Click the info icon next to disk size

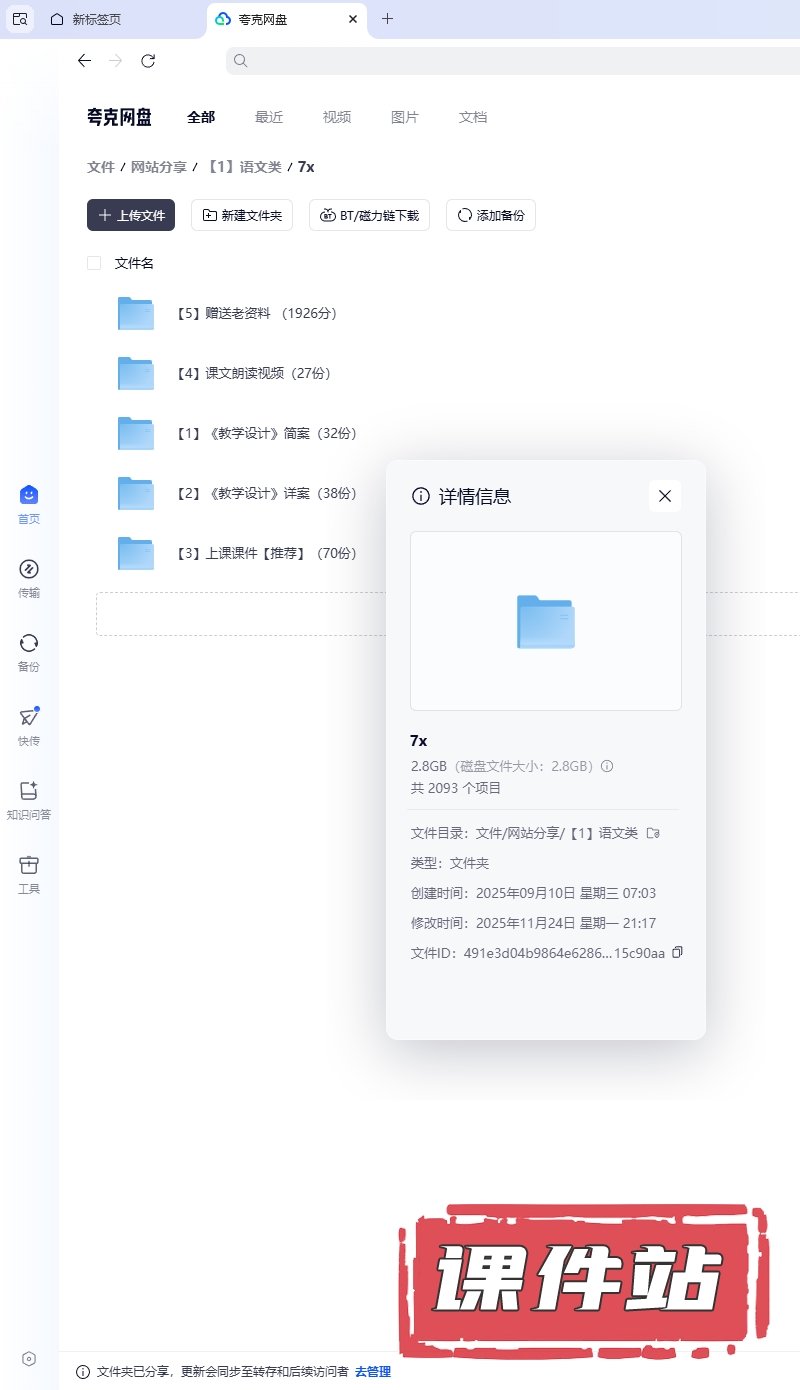click(607, 767)
